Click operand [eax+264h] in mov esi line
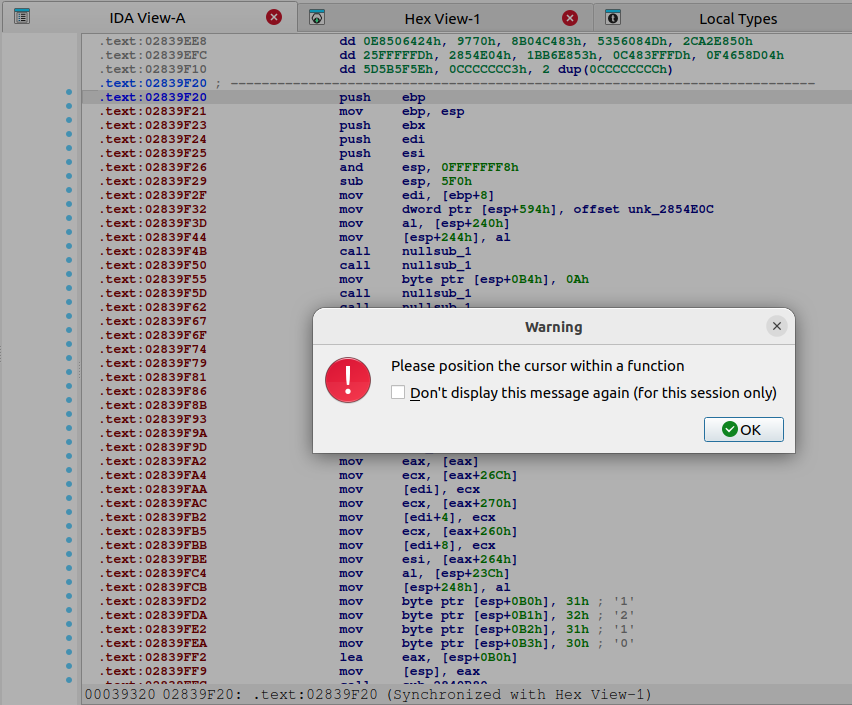 pos(479,559)
